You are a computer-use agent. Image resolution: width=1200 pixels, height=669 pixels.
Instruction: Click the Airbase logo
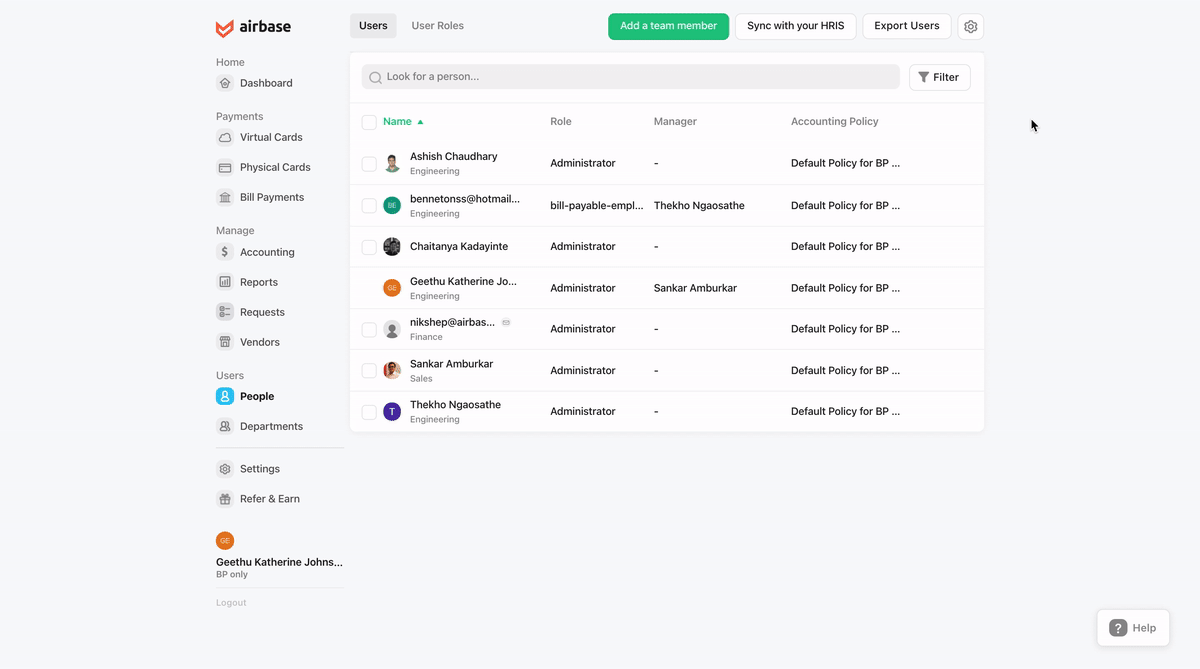point(253,27)
